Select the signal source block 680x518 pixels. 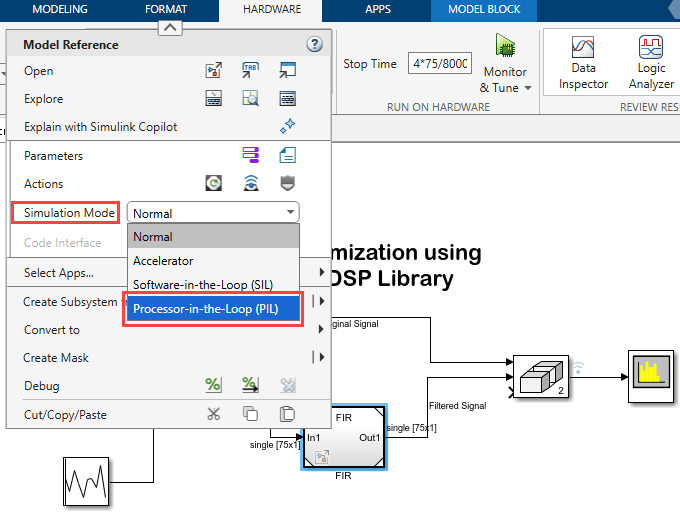tap(86, 481)
